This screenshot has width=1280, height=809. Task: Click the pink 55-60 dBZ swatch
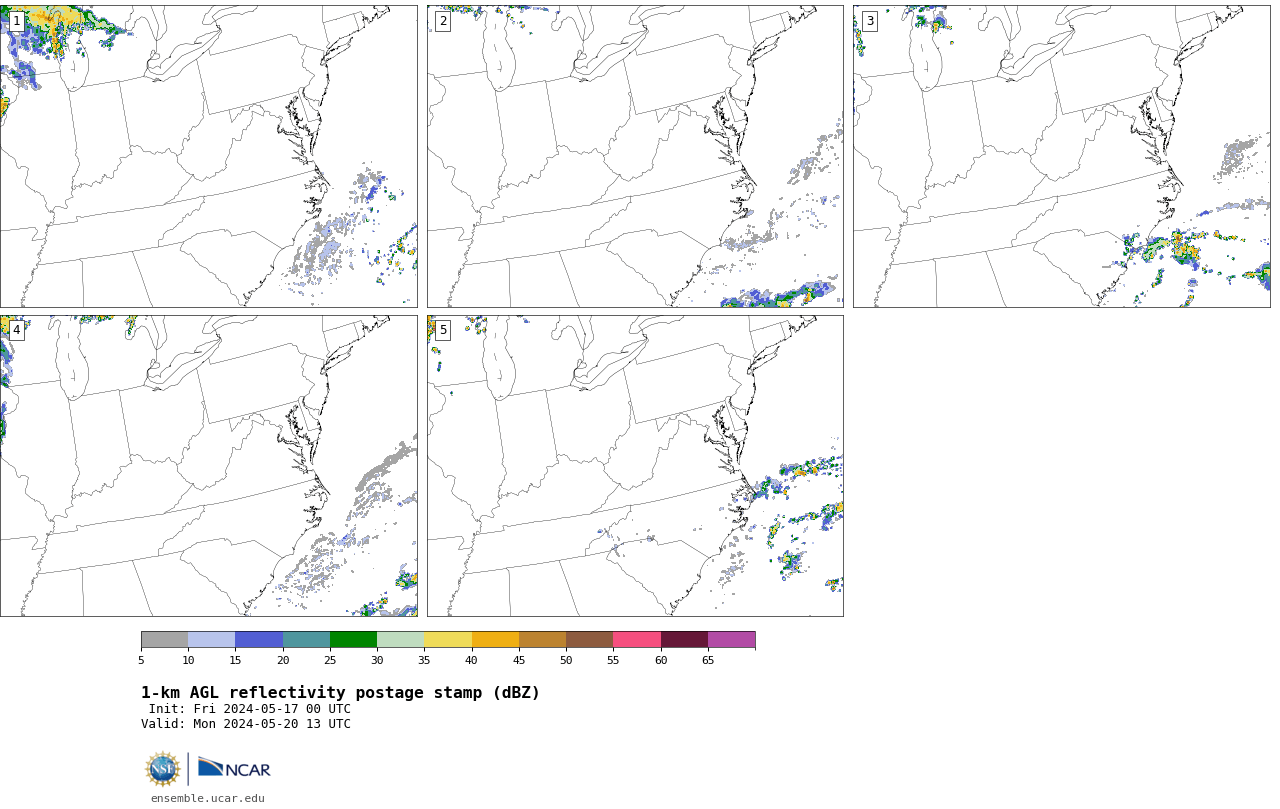tap(637, 640)
